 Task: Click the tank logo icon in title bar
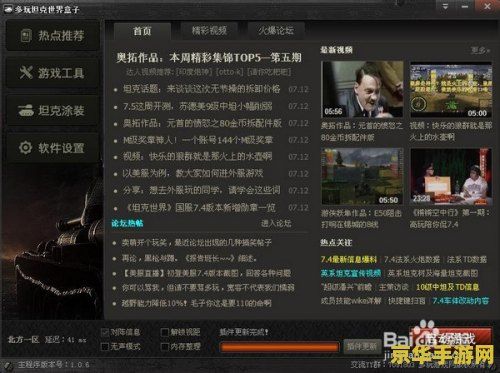pos(8,9)
